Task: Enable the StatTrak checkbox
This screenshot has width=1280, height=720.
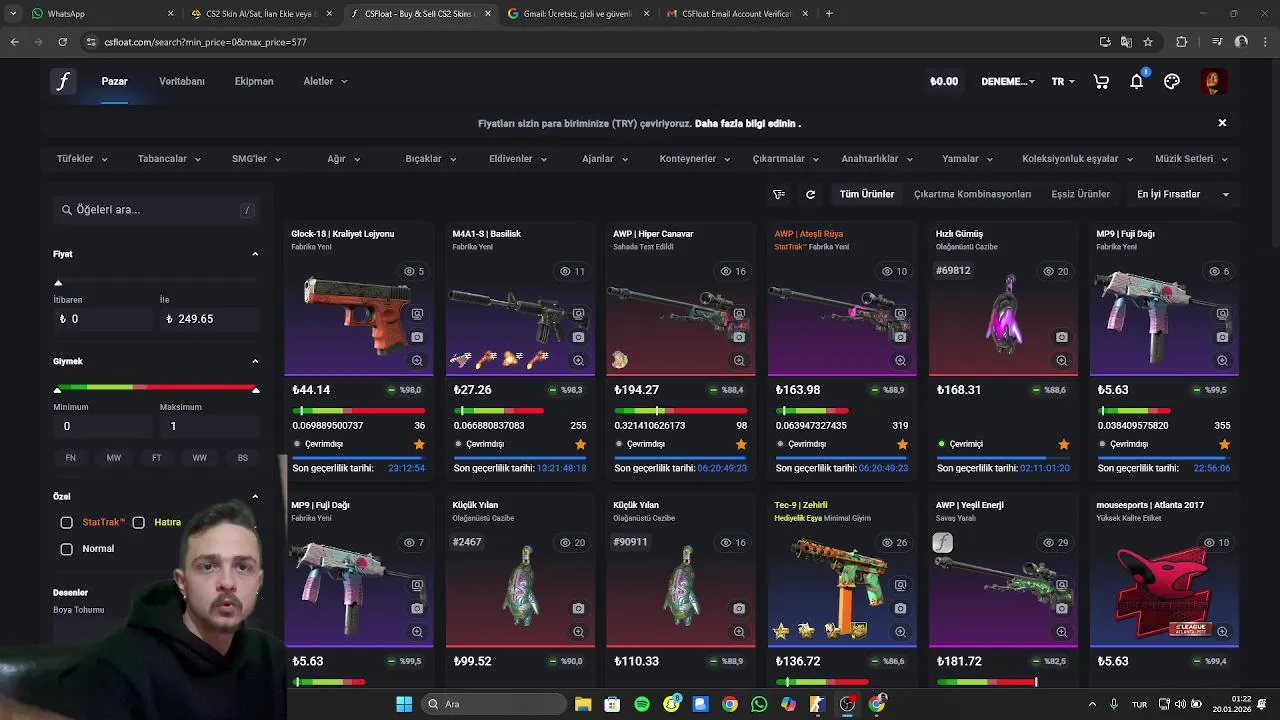Action: [x=66, y=522]
